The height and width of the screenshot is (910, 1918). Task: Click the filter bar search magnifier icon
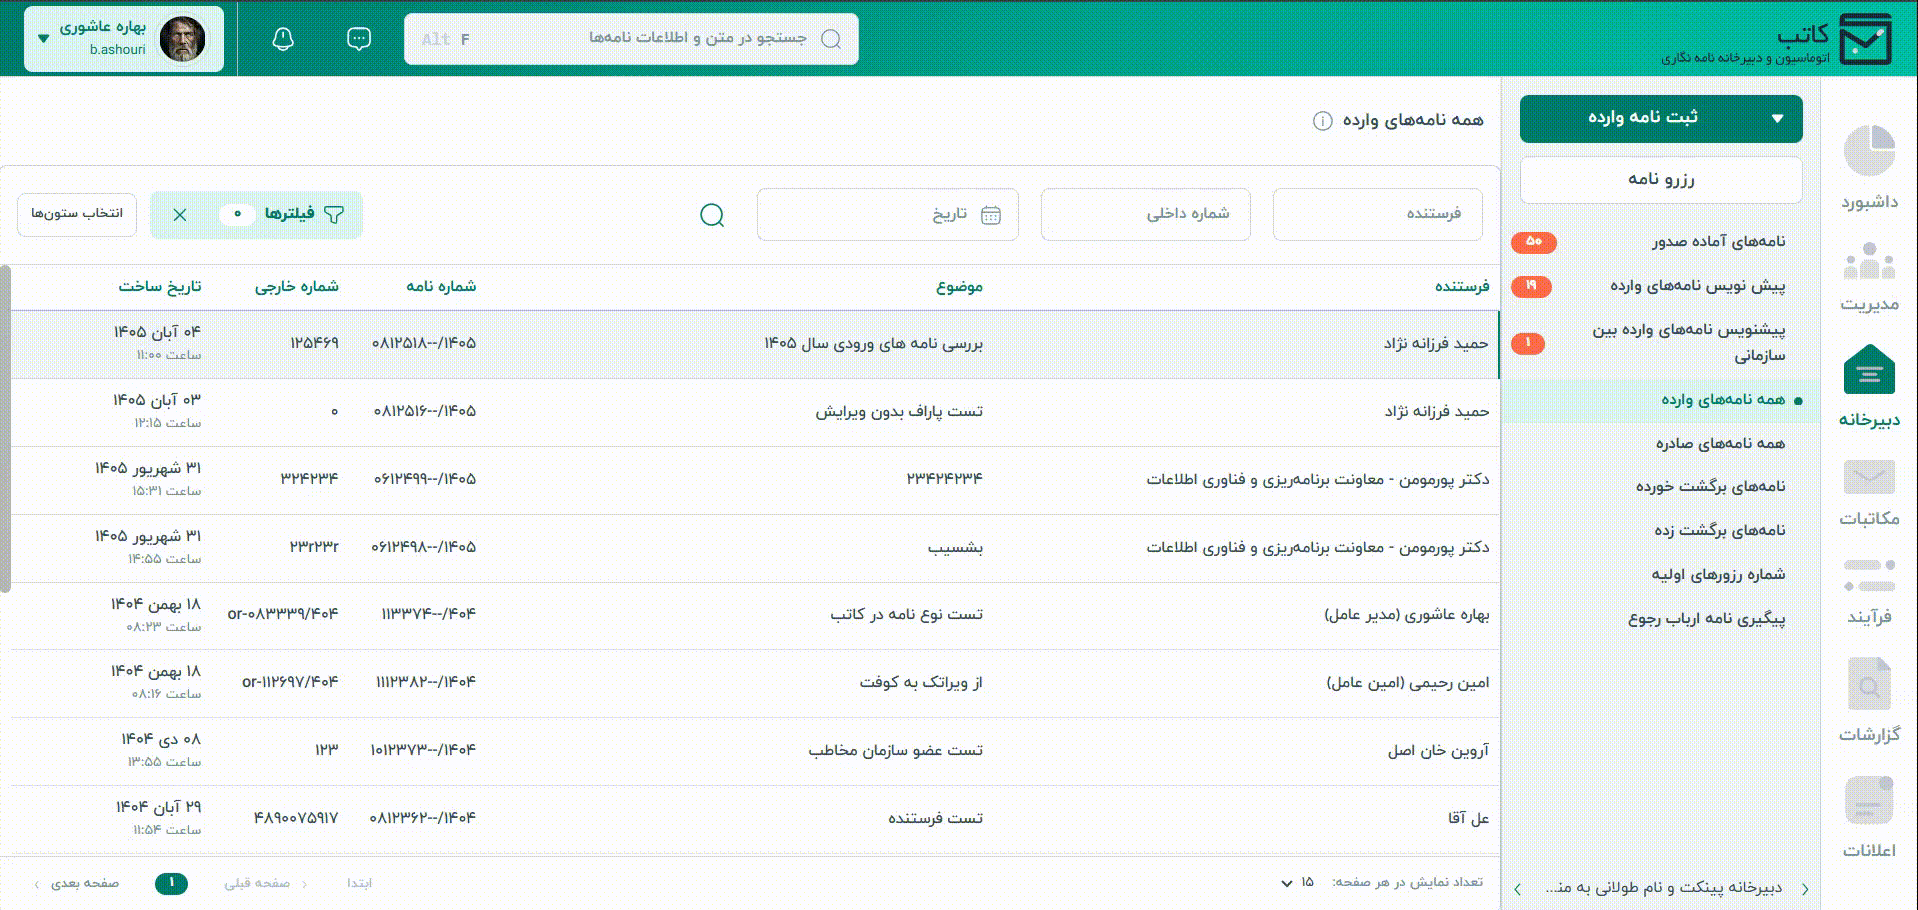coord(712,215)
